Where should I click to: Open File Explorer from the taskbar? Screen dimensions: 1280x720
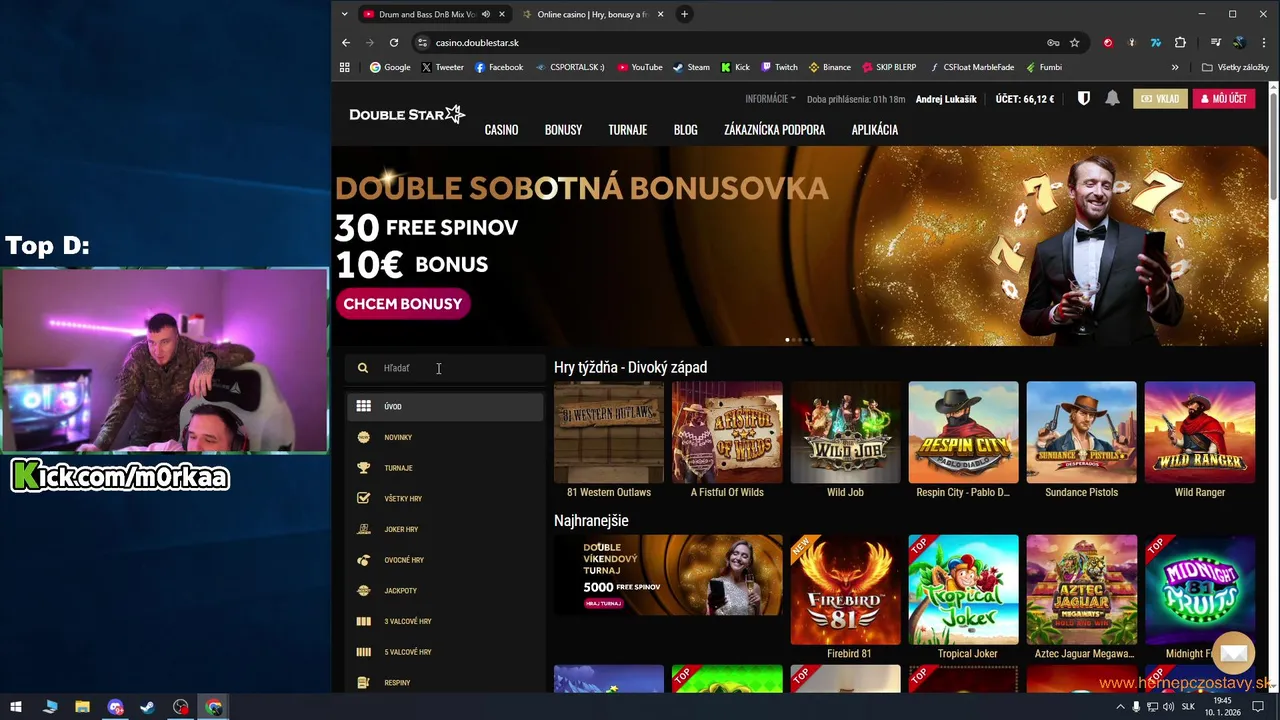tap(82, 707)
